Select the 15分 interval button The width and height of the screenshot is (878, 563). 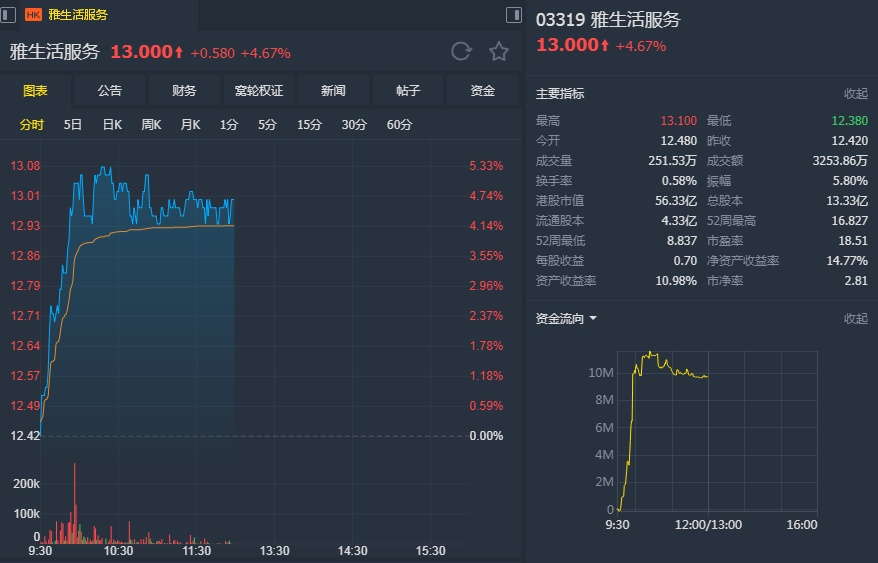[309, 125]
